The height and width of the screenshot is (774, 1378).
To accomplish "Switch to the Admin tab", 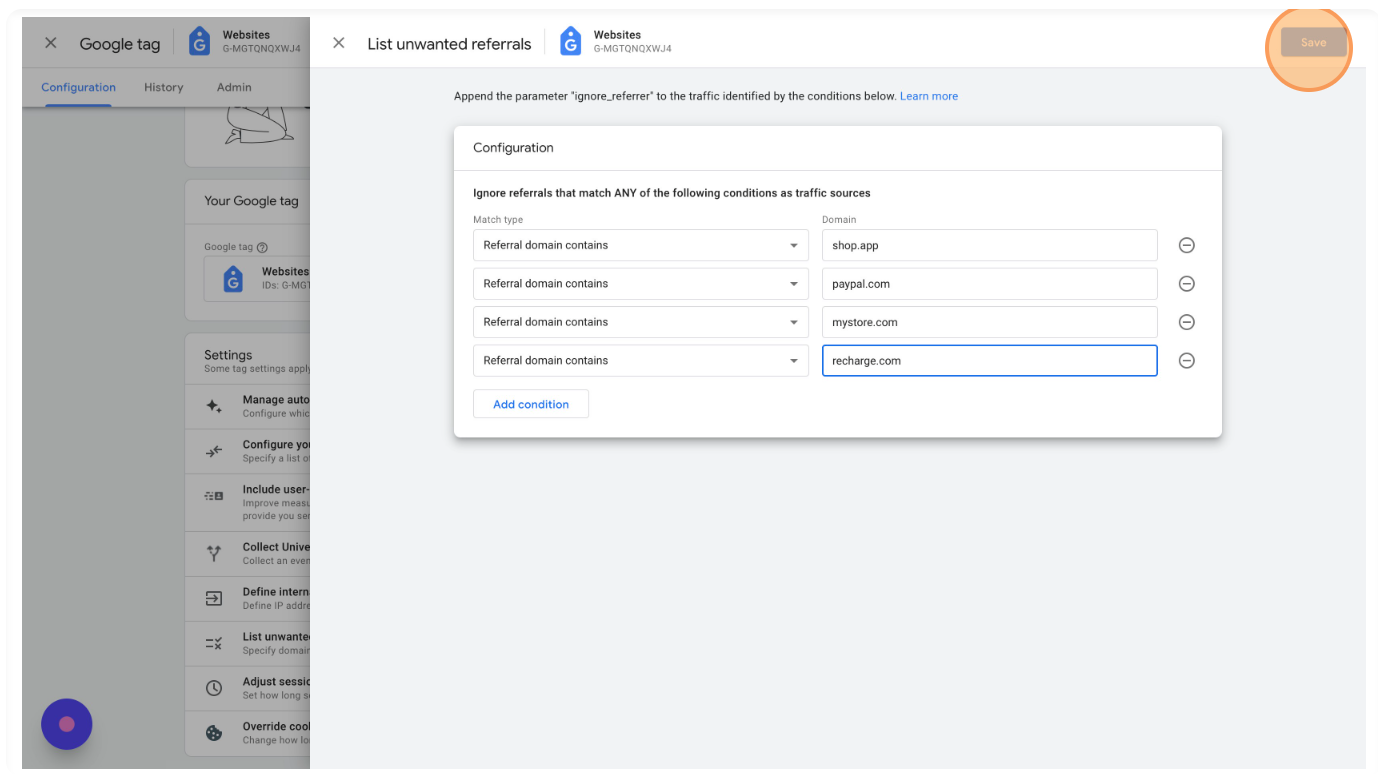I will (234, 87).
